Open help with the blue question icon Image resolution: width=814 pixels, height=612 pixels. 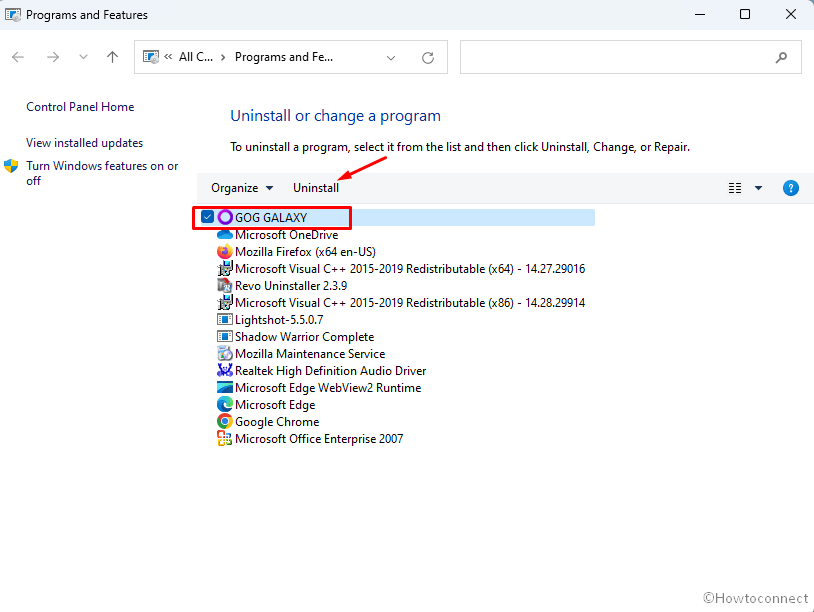coord(790,188)
